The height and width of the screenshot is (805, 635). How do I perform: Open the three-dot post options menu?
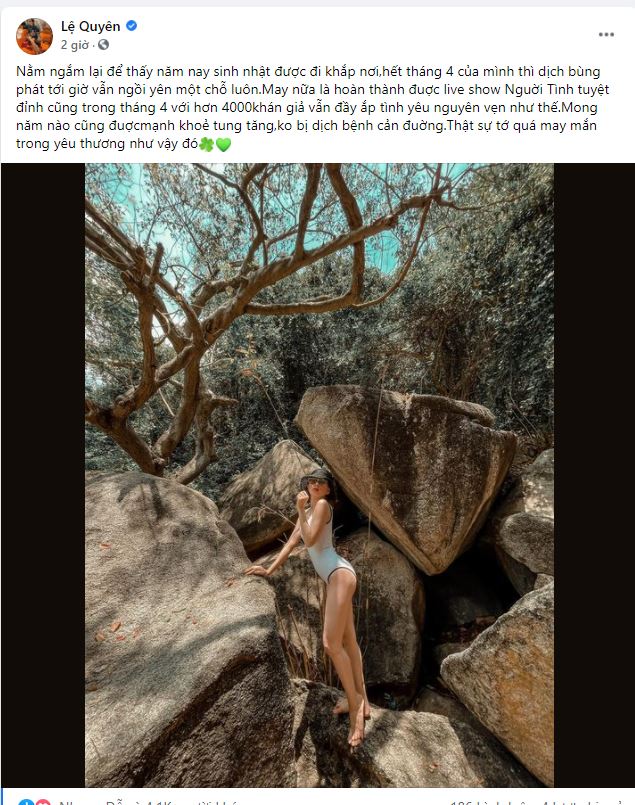coord(606,35)
